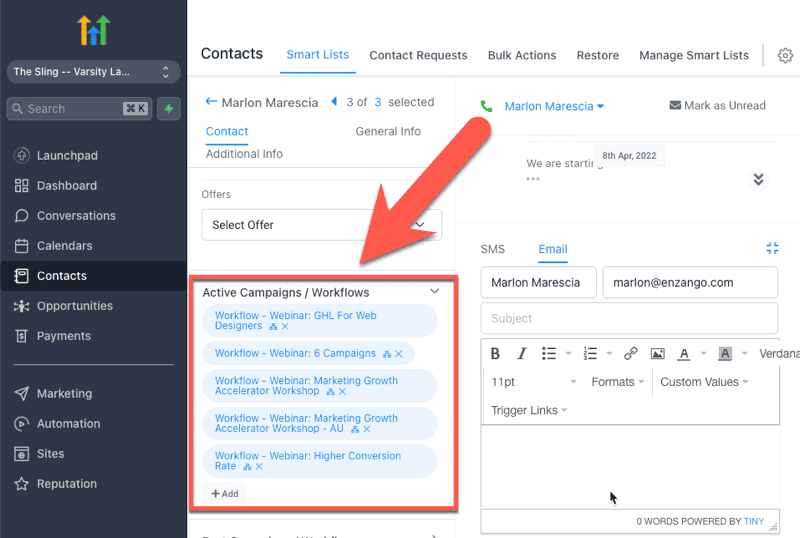This screenshot has height=538, width=800.
Task: Click the double chevron to expand conversation
Action: [x=758, y=179]
